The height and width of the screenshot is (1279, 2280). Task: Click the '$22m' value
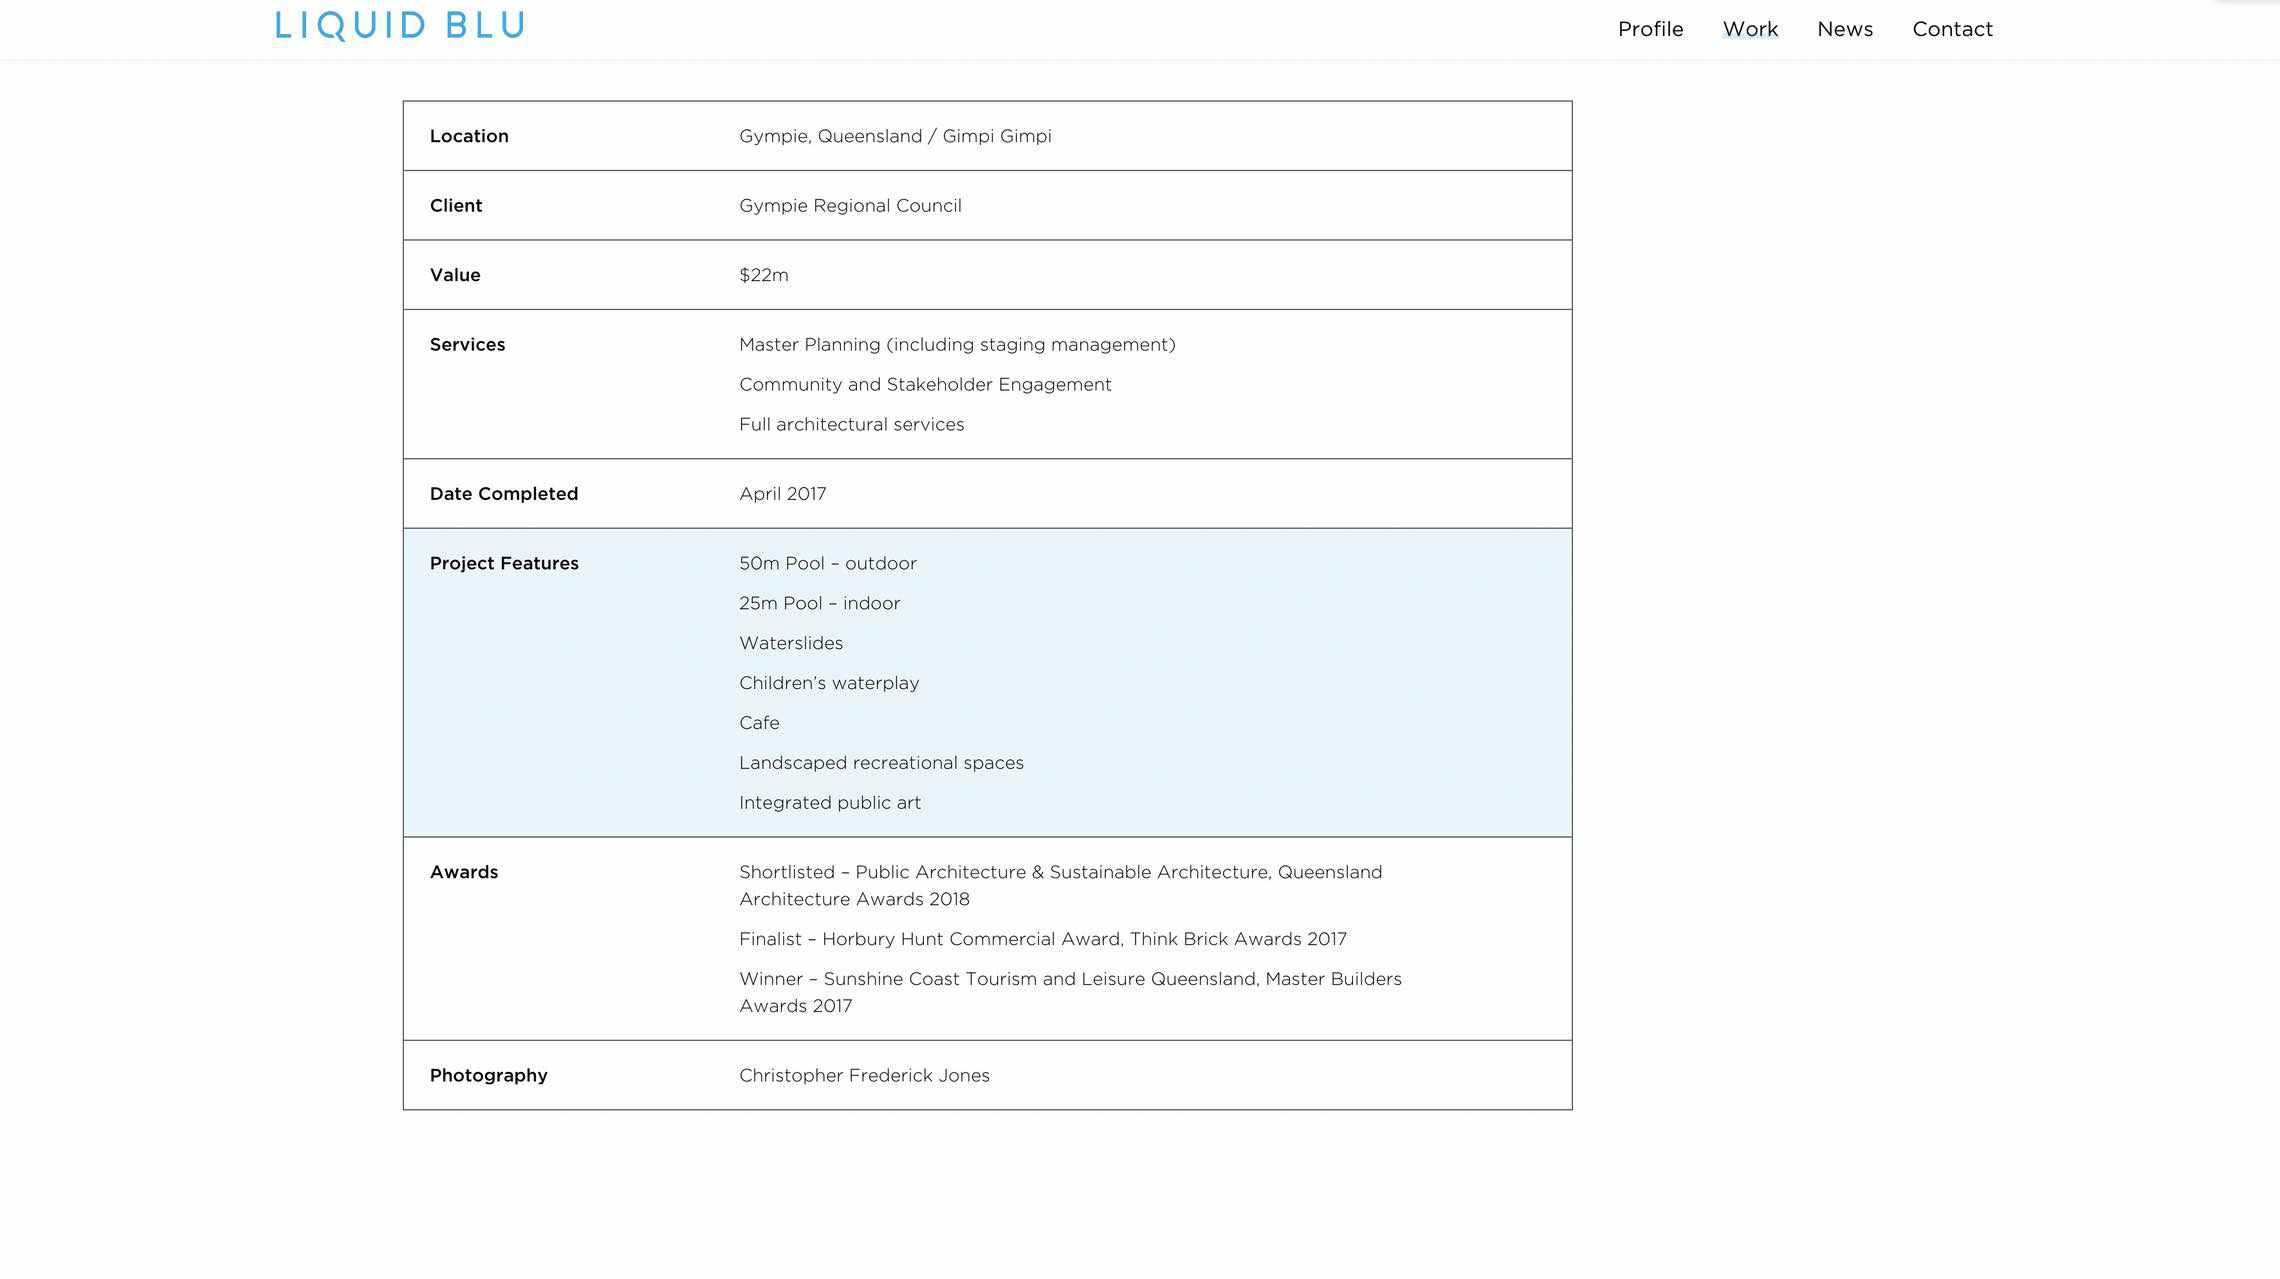763,275
